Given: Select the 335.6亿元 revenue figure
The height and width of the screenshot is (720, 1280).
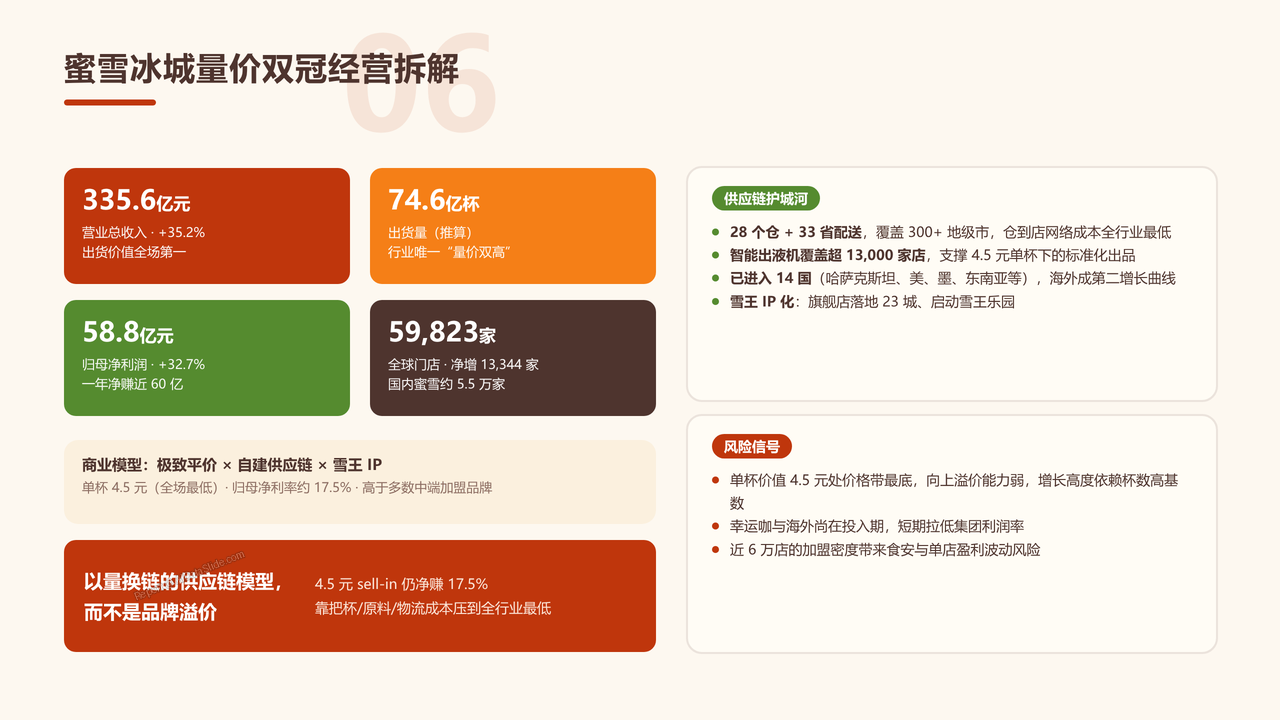Looking at the screenshot, I should pyautogui.click(x=136, y=200).
